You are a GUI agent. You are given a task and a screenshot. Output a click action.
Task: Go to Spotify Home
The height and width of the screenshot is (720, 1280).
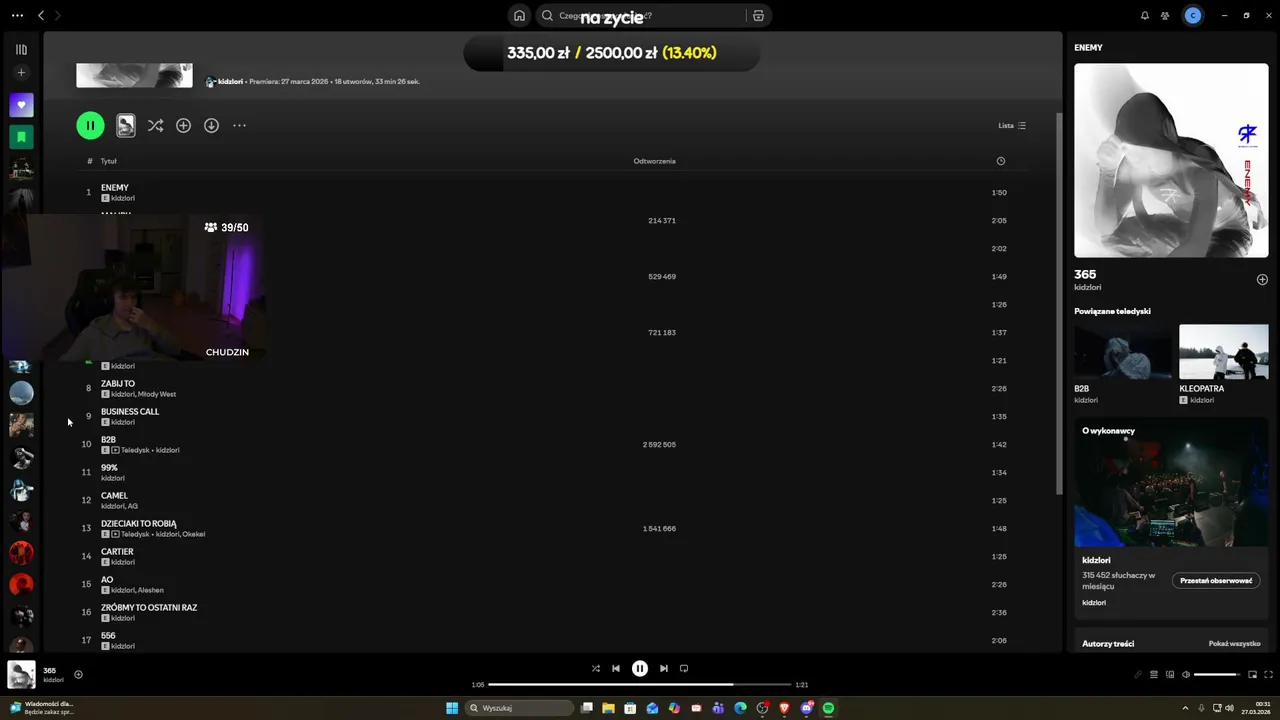pos(519,16)
